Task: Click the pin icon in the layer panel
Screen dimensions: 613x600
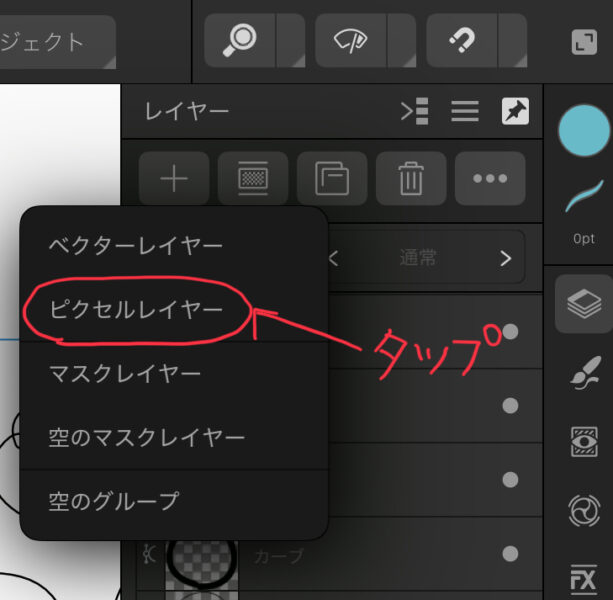Action: coord(515,111)
